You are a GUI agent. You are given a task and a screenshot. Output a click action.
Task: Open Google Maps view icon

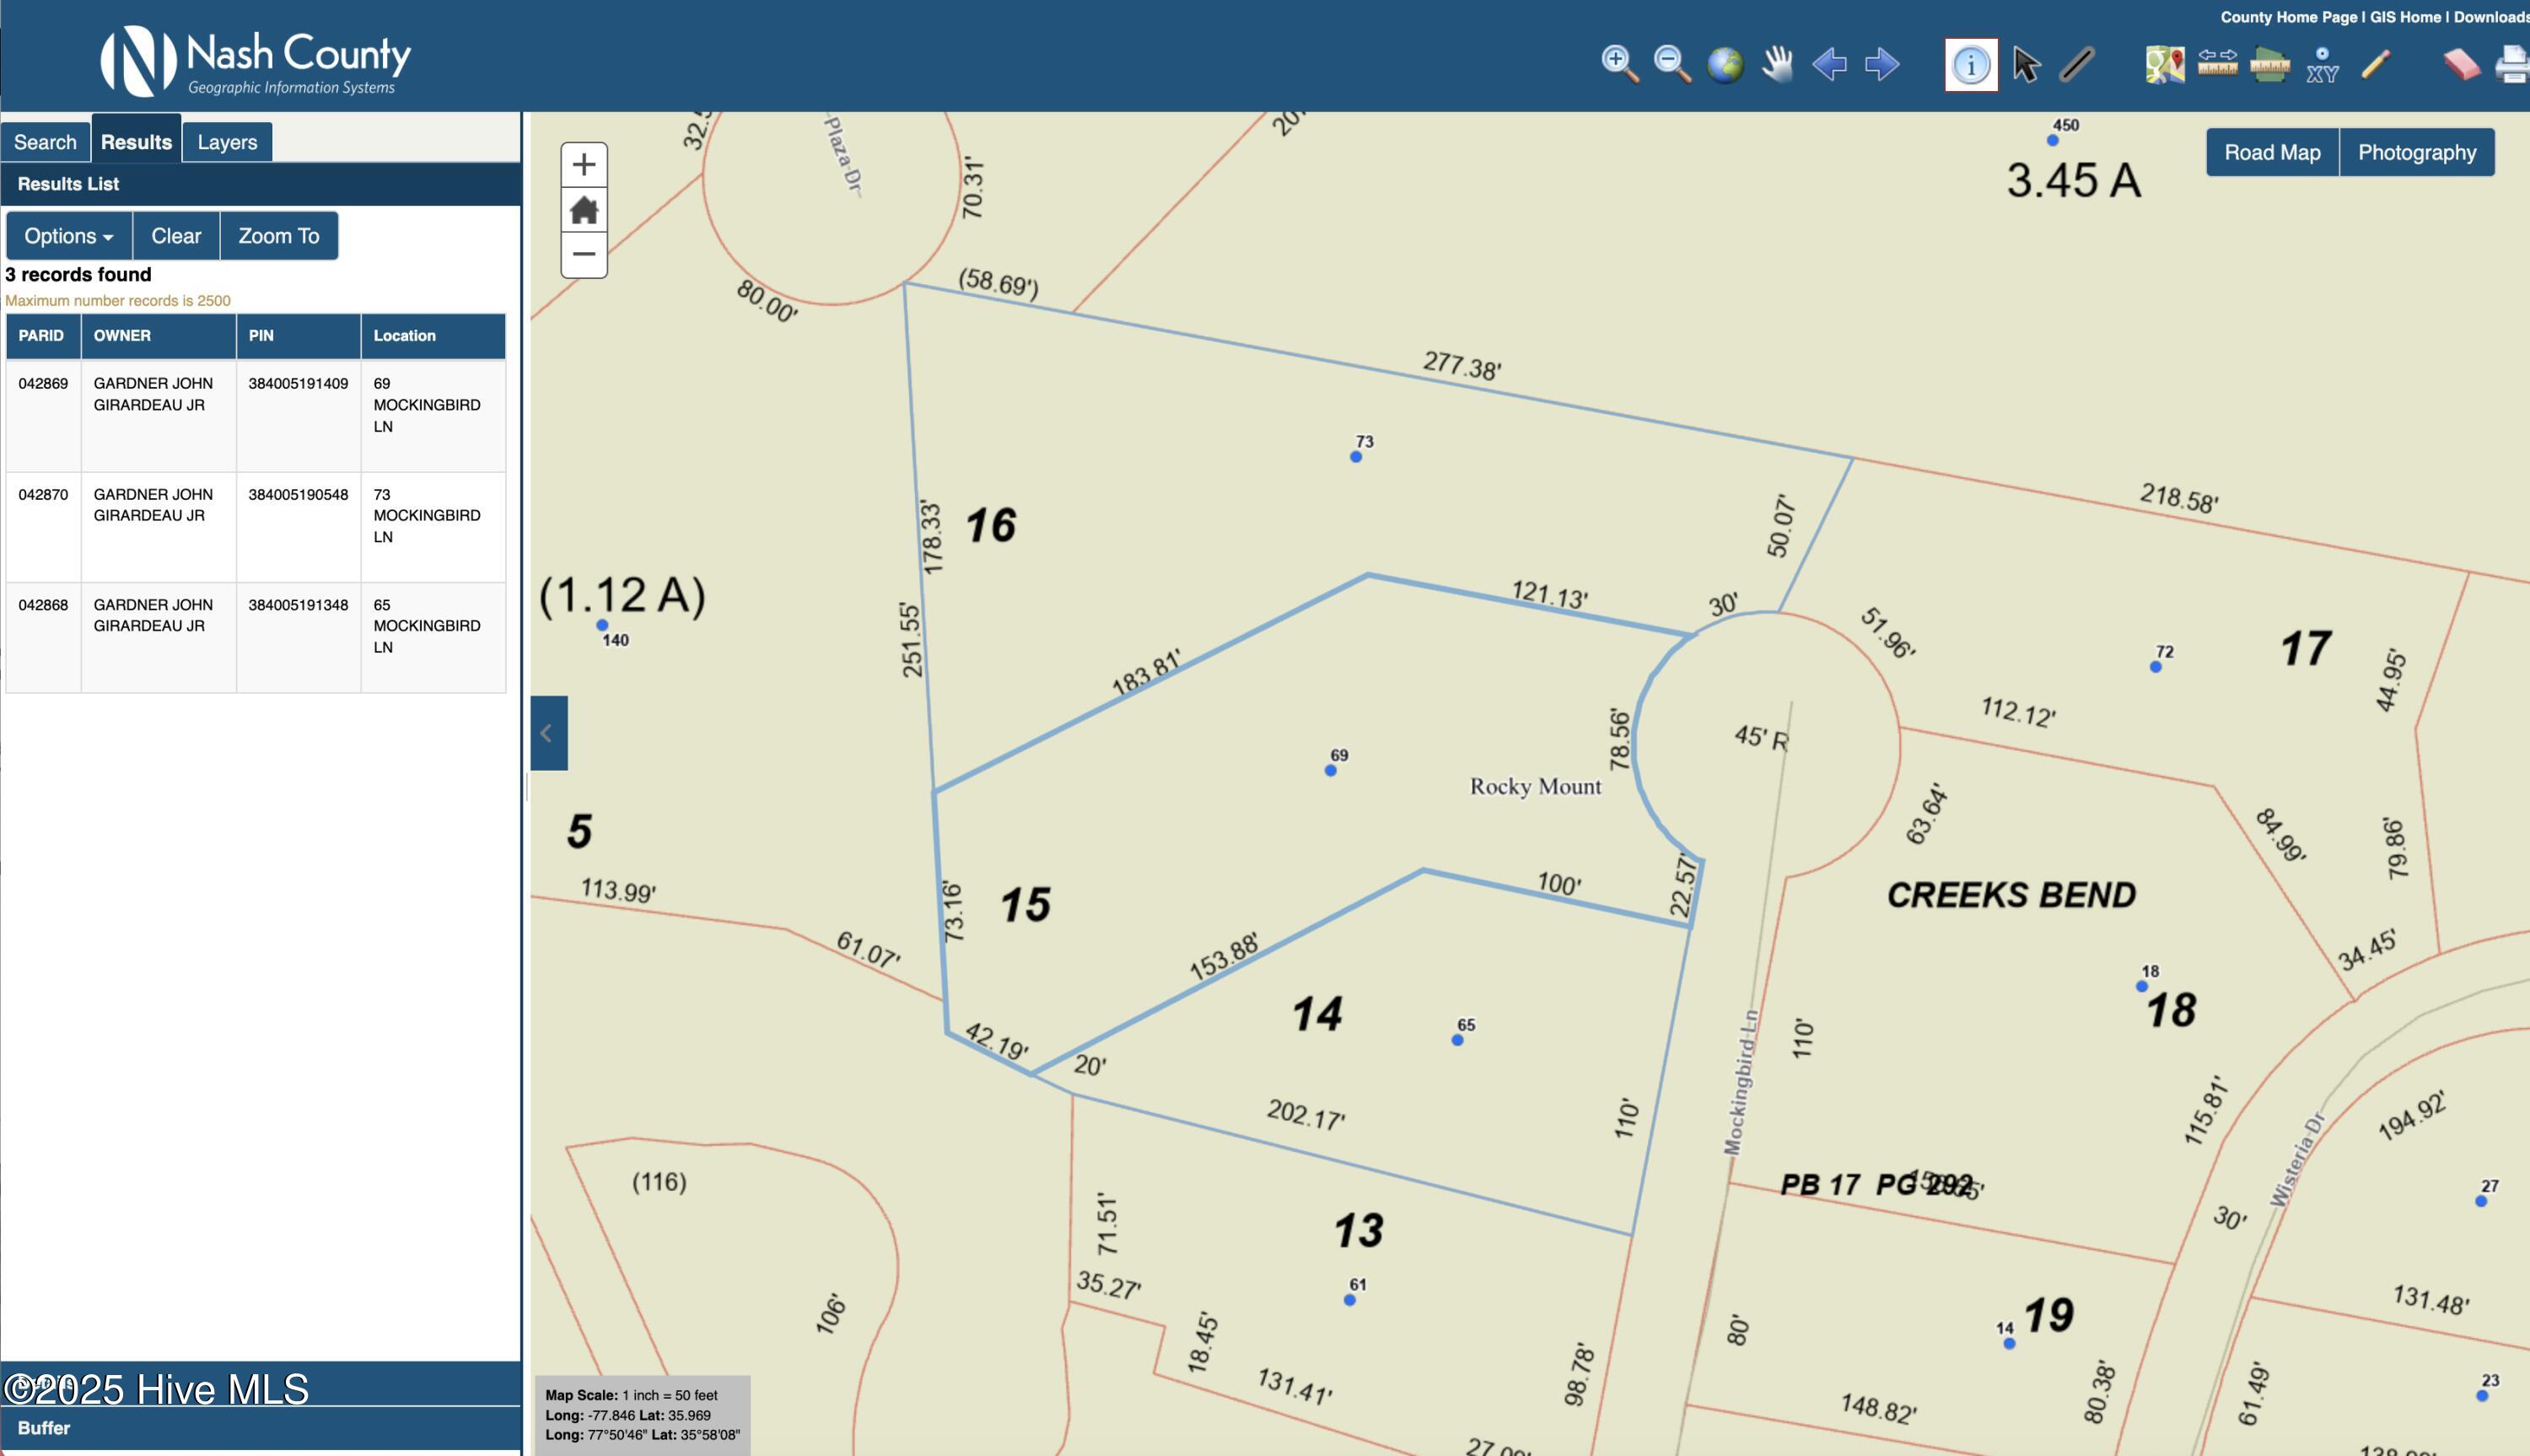2164,65
